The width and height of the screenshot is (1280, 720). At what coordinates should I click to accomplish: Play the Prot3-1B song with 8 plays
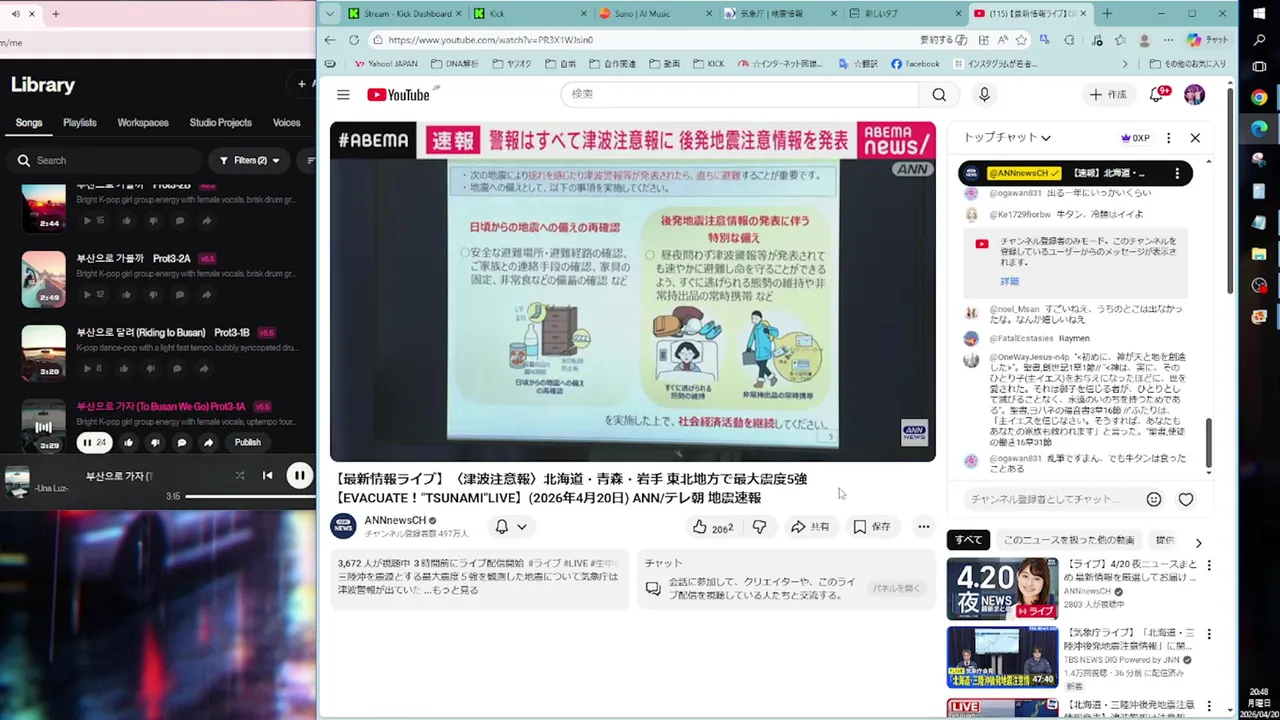[93, 368]
